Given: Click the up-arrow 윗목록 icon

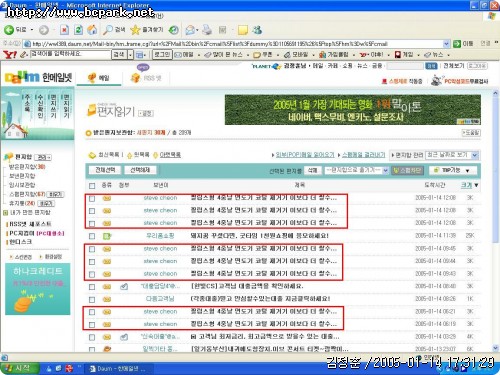Looking at the screenshot, I should [x=129, y=155].
